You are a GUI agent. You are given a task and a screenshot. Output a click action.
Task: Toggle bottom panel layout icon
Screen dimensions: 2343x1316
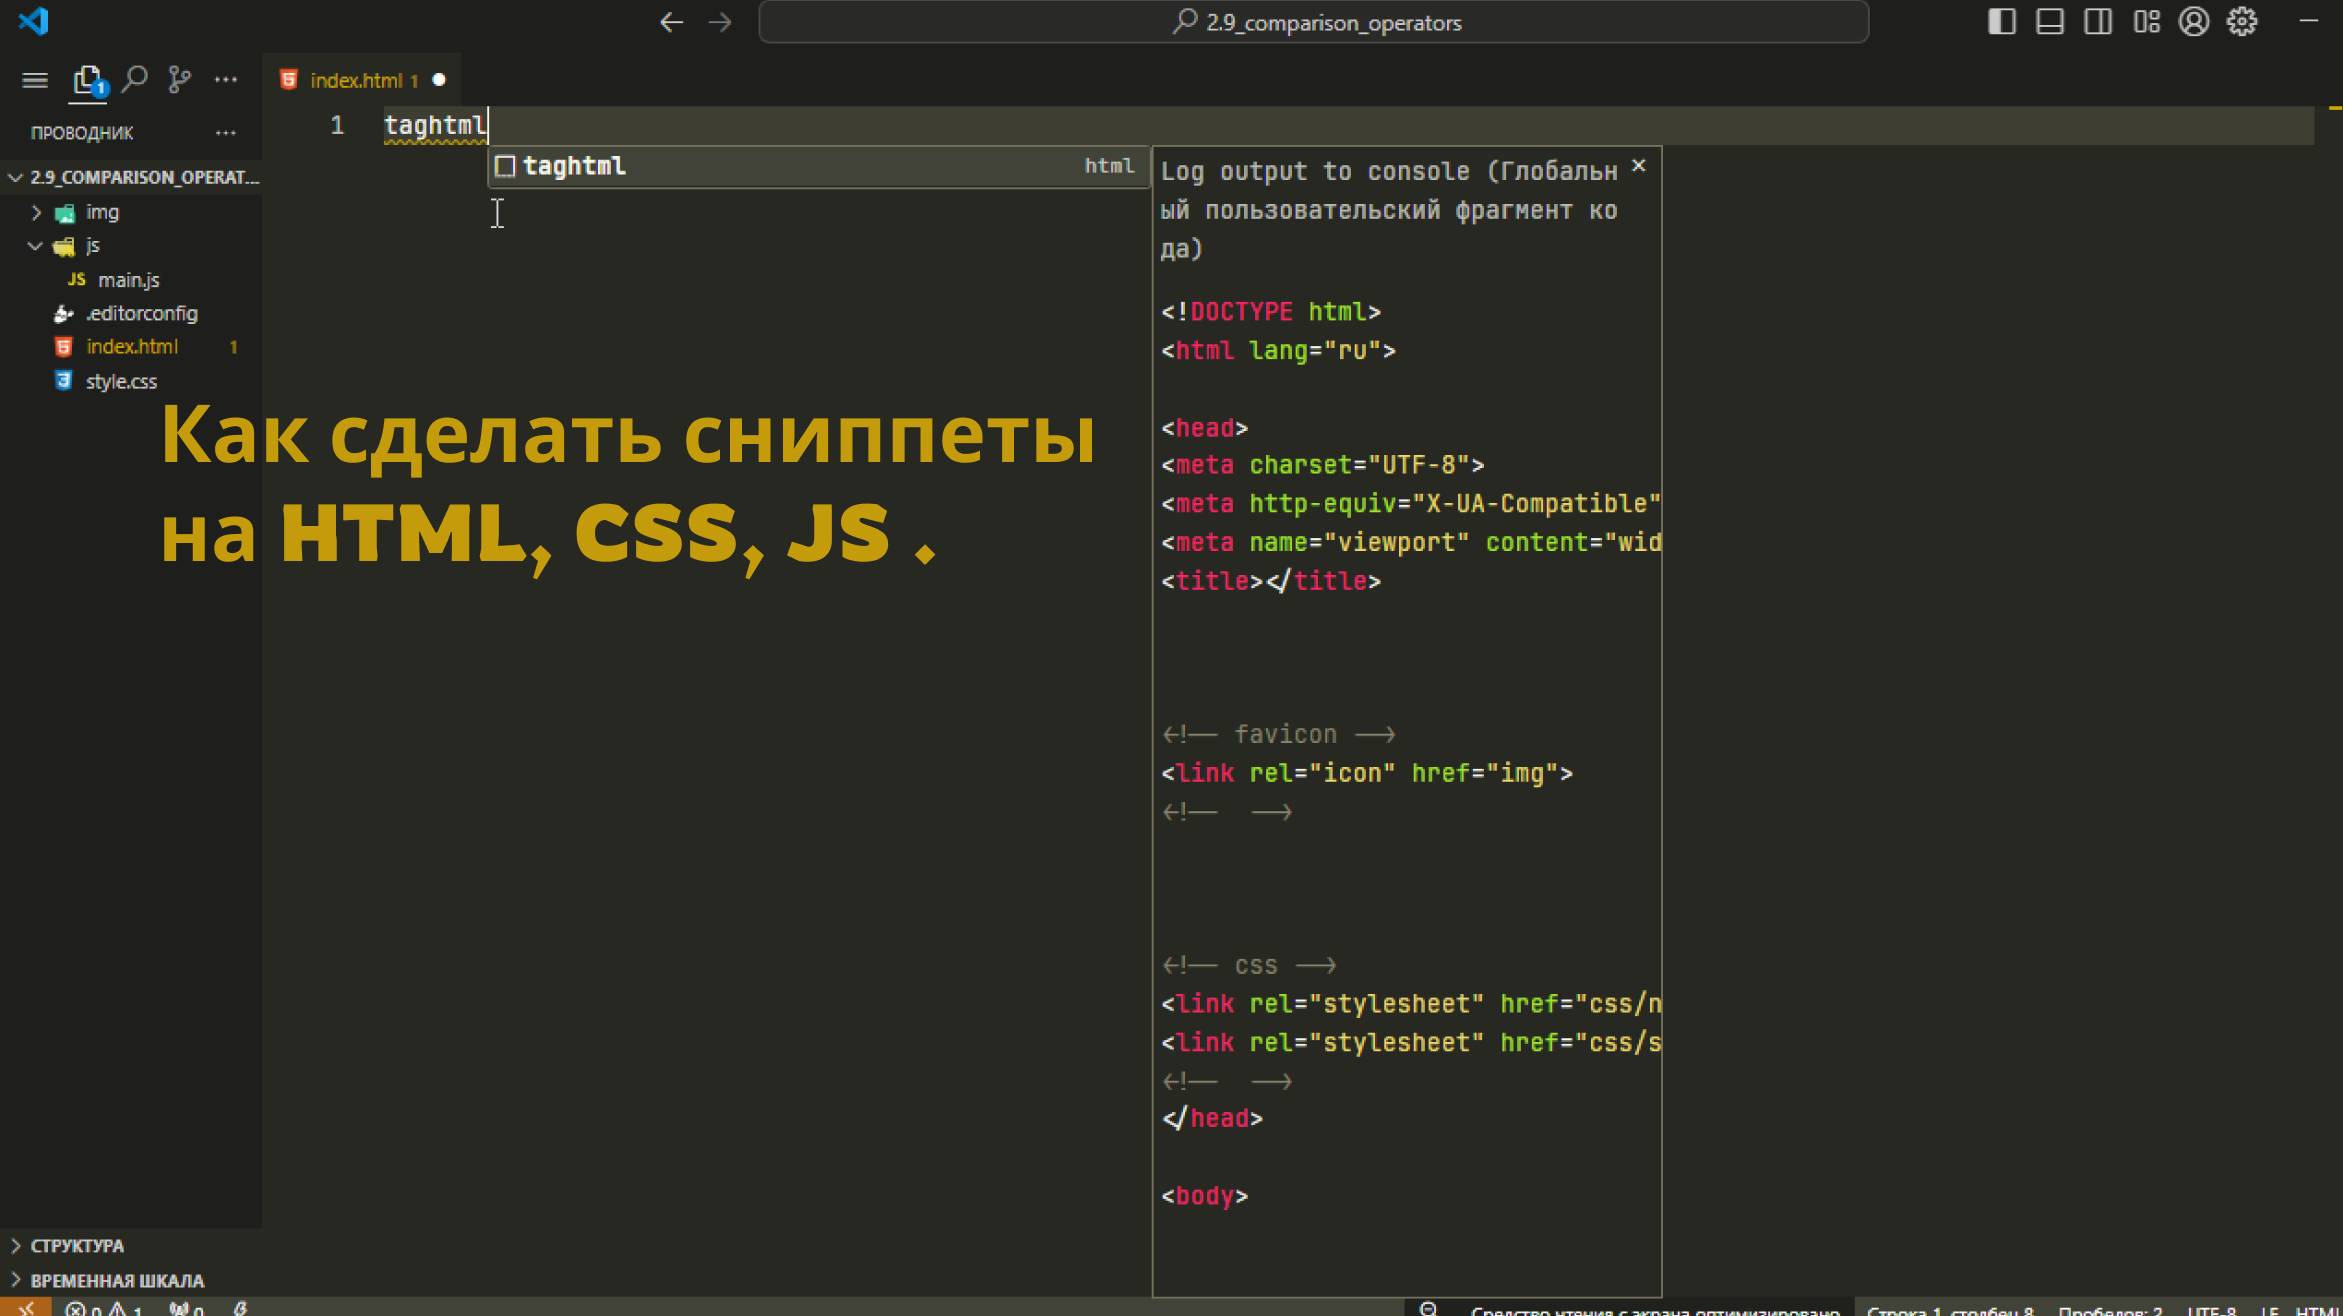(2050, 22)
